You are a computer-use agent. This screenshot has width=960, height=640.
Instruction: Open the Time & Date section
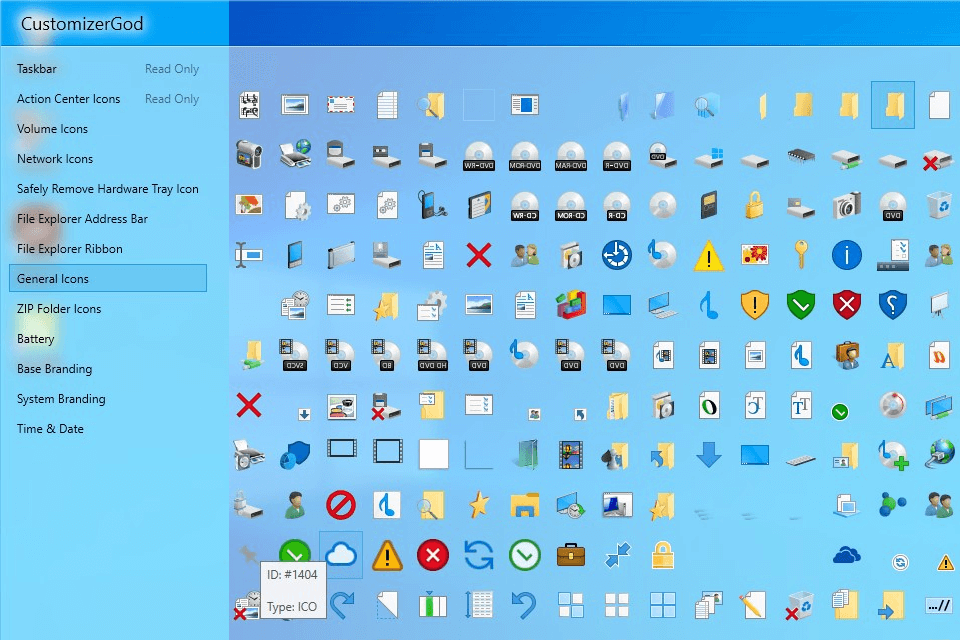click(50, 428)
